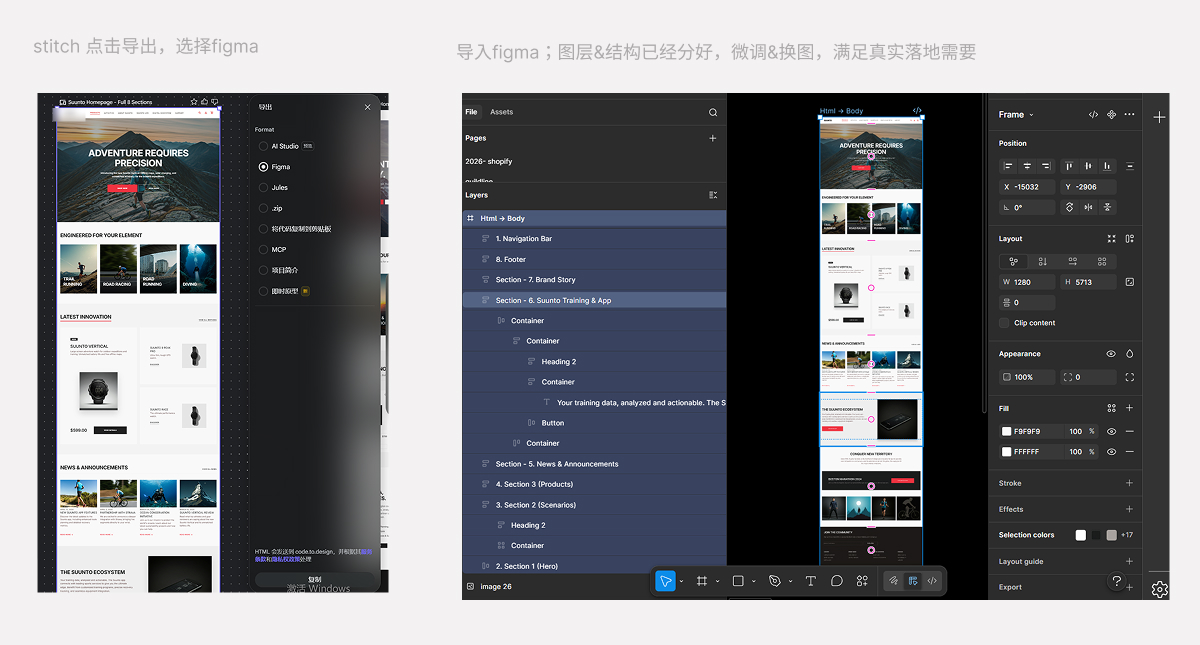Image resolution: width=1200 pixels, height=645 pixels.
Task: Open dropdown arrow next to Rectangle tool
Action: point(753,581)
